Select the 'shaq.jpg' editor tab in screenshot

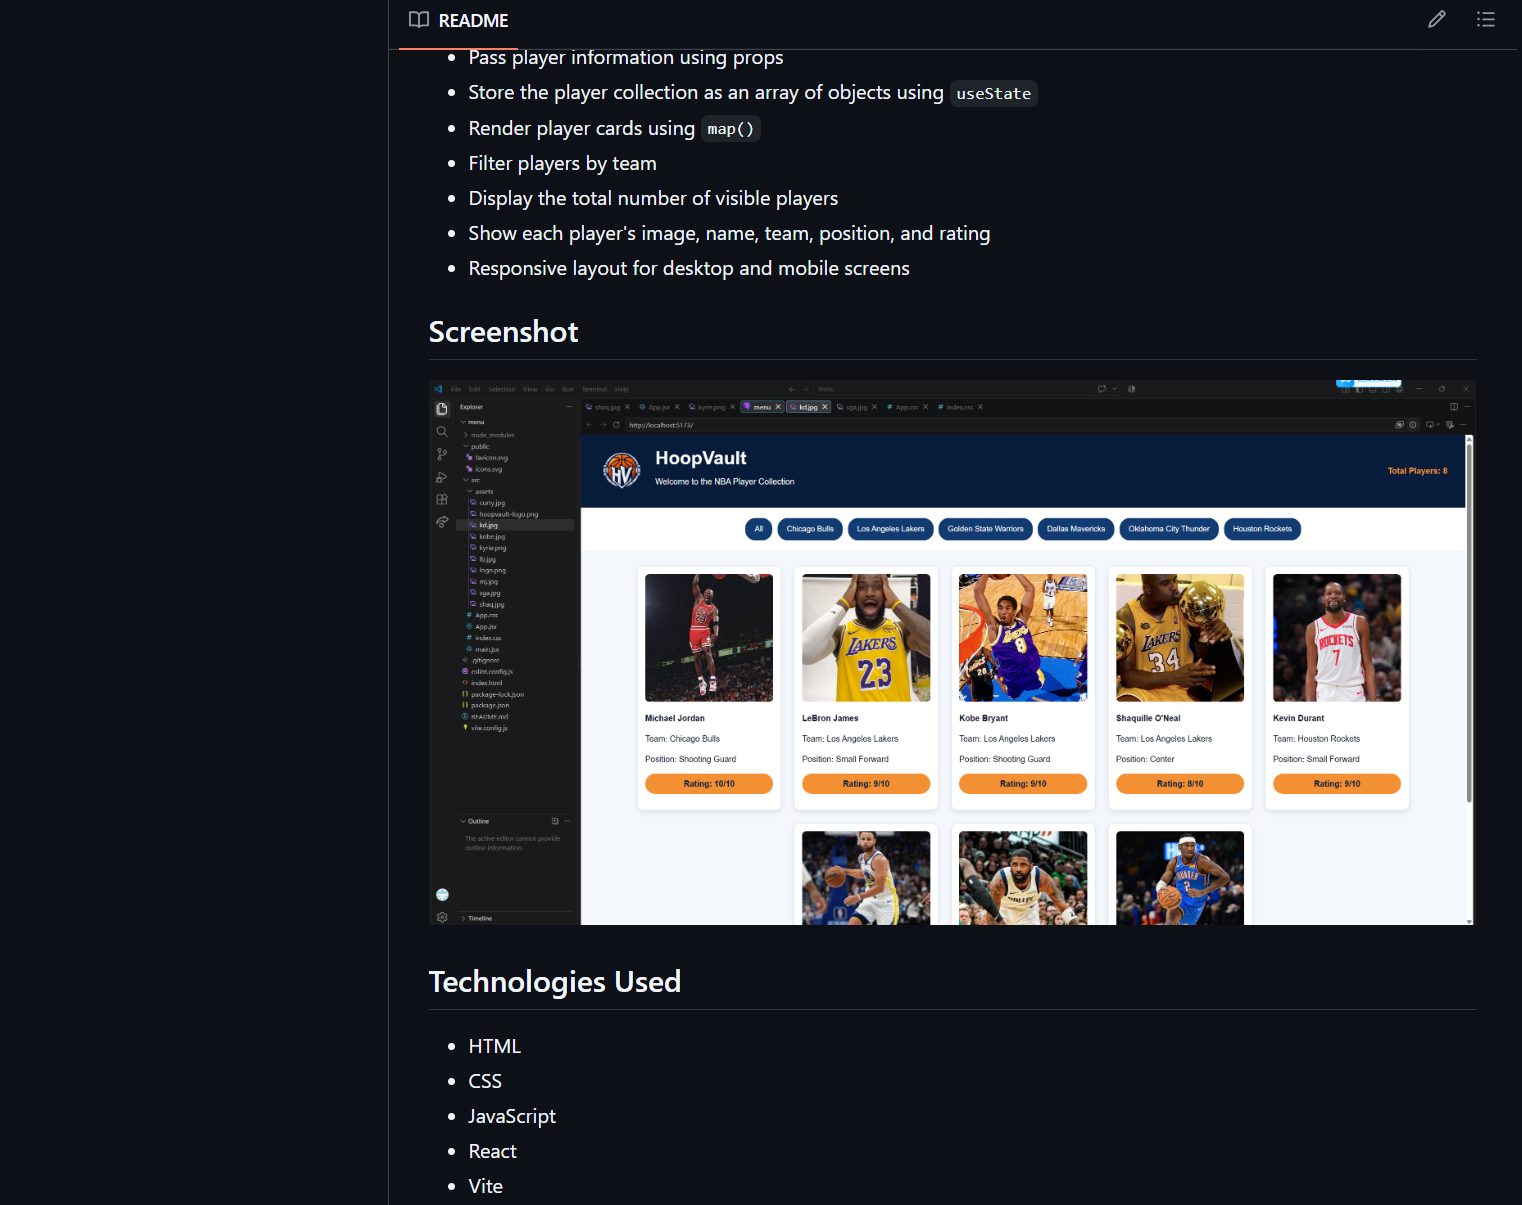pos(607,407)
